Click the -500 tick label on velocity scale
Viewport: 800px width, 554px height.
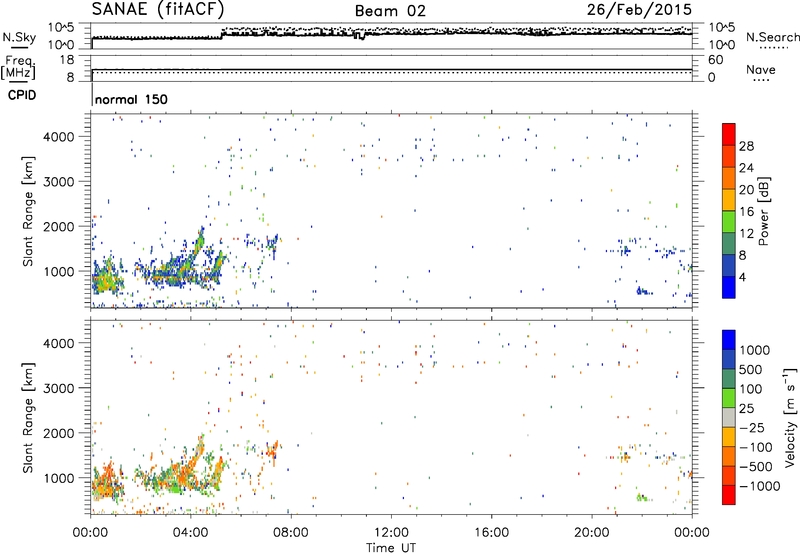(x=755, y=467)
